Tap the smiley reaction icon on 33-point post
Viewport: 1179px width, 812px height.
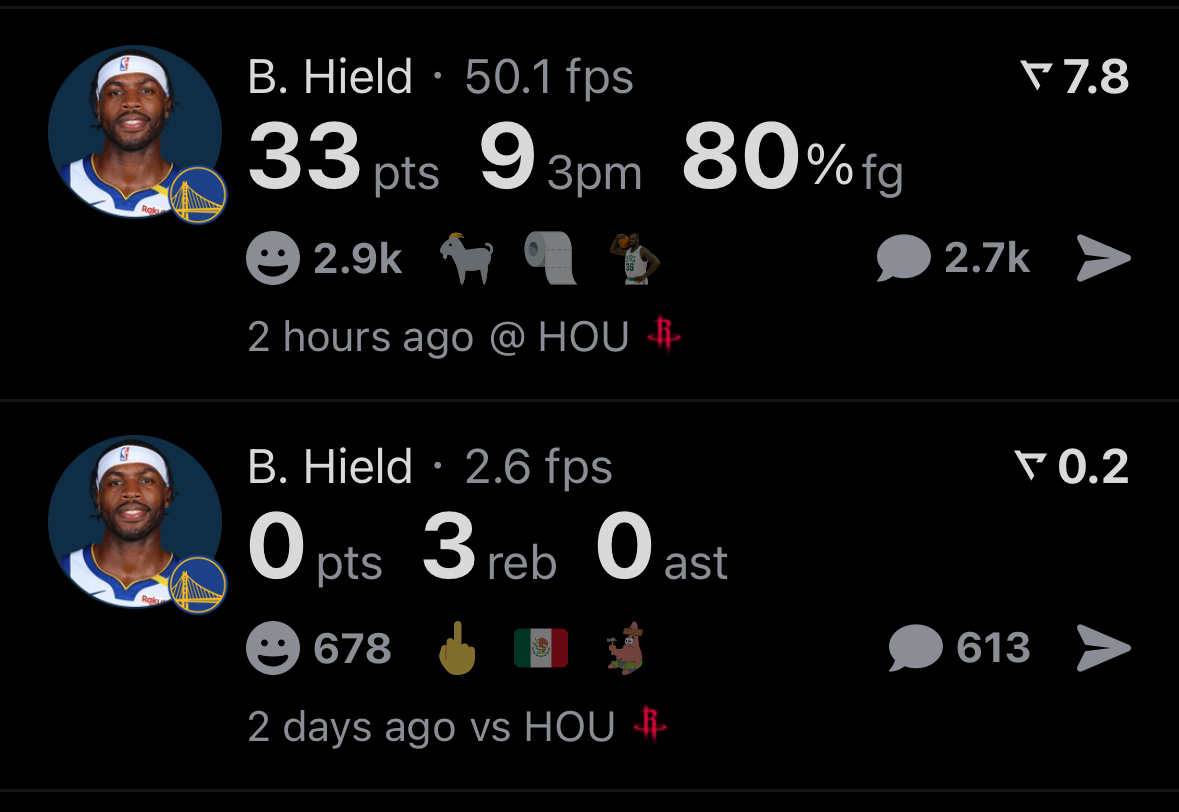click(273, 258)
